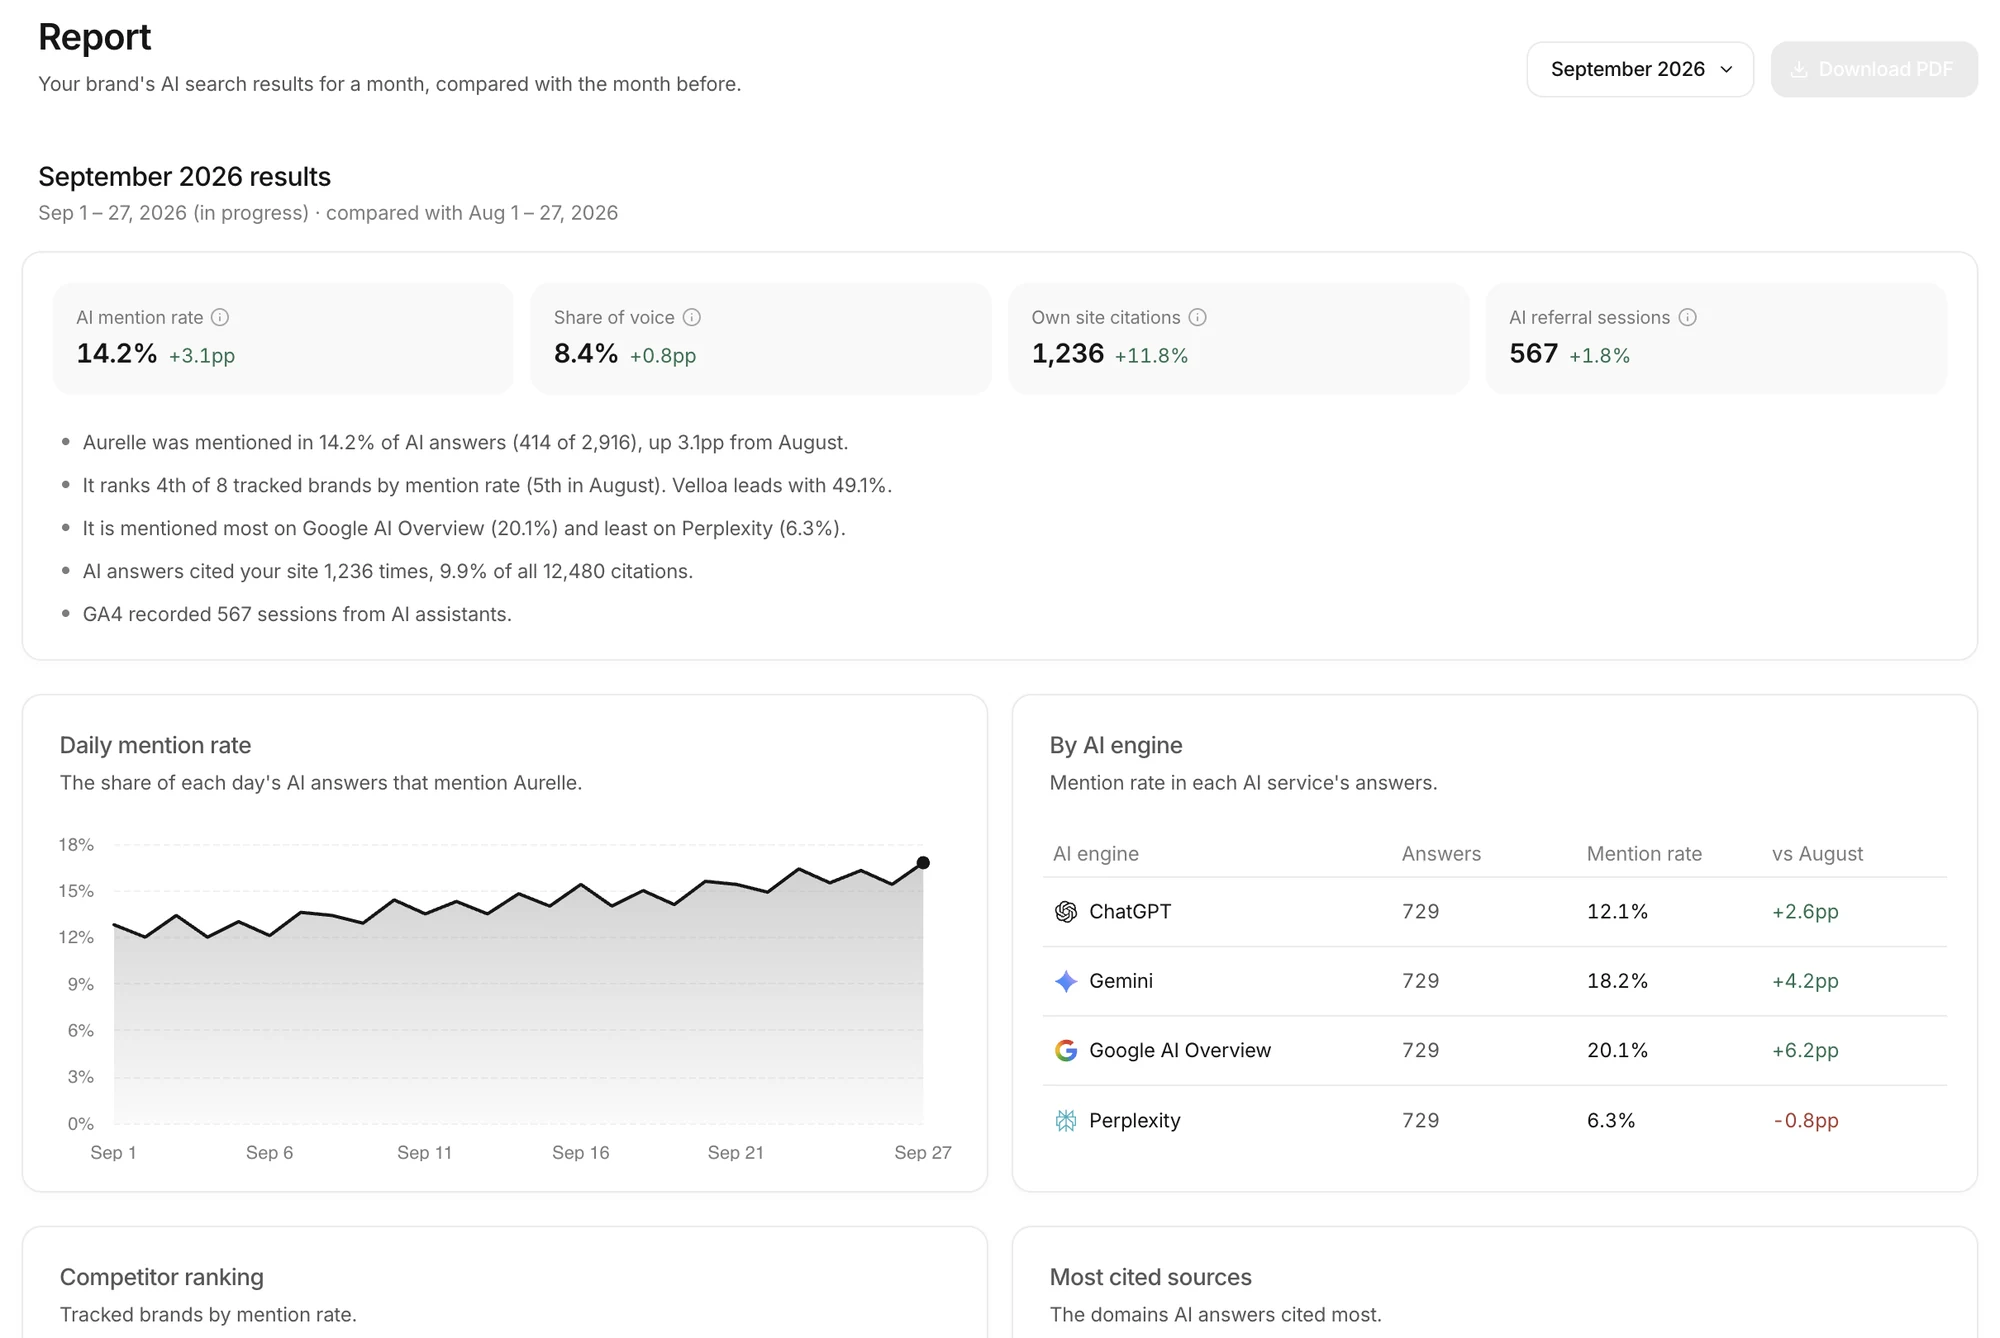Viewport: 2000px width, 1338px height.
Task: Click the 14.2% mention rate value
Action: point(117,353)
